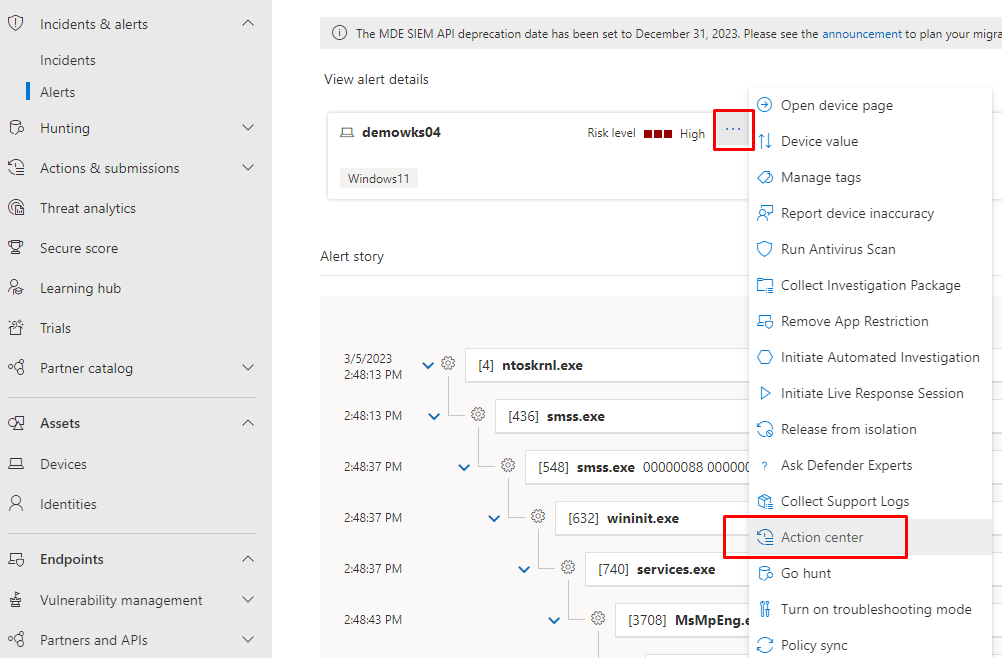Expand the Vulnerability management group
This screenshot has width=1002, height=658.
[248, 600]
